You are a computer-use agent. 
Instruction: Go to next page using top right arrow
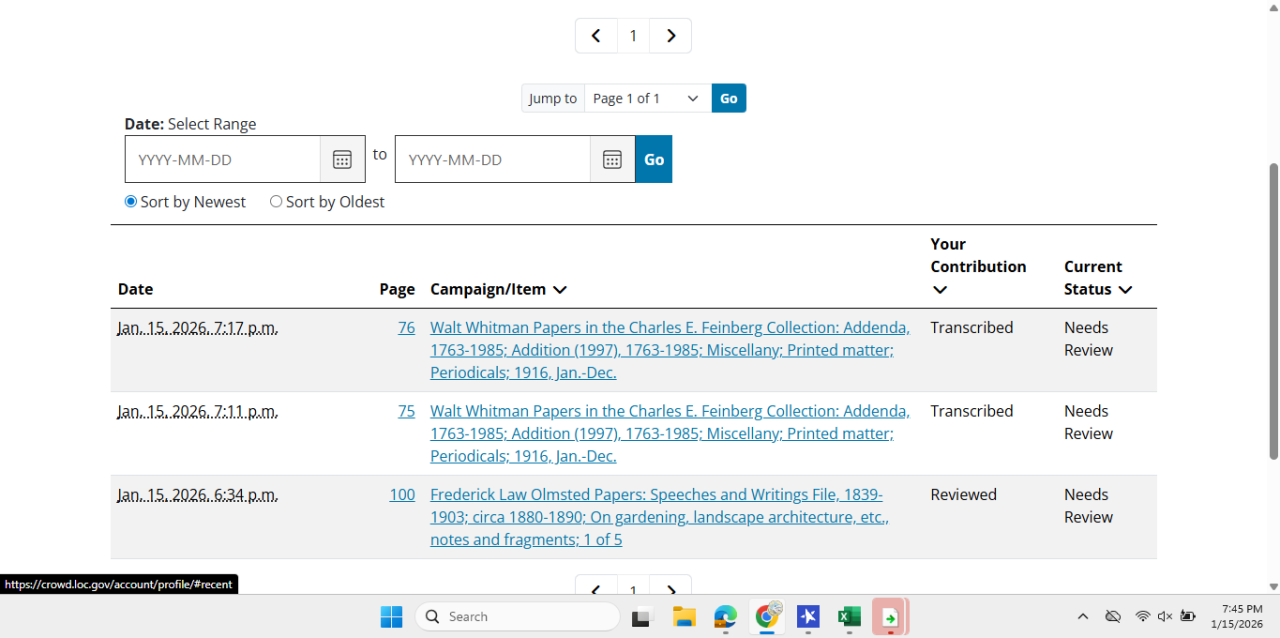pyautogui.click(x=670, y=36)
